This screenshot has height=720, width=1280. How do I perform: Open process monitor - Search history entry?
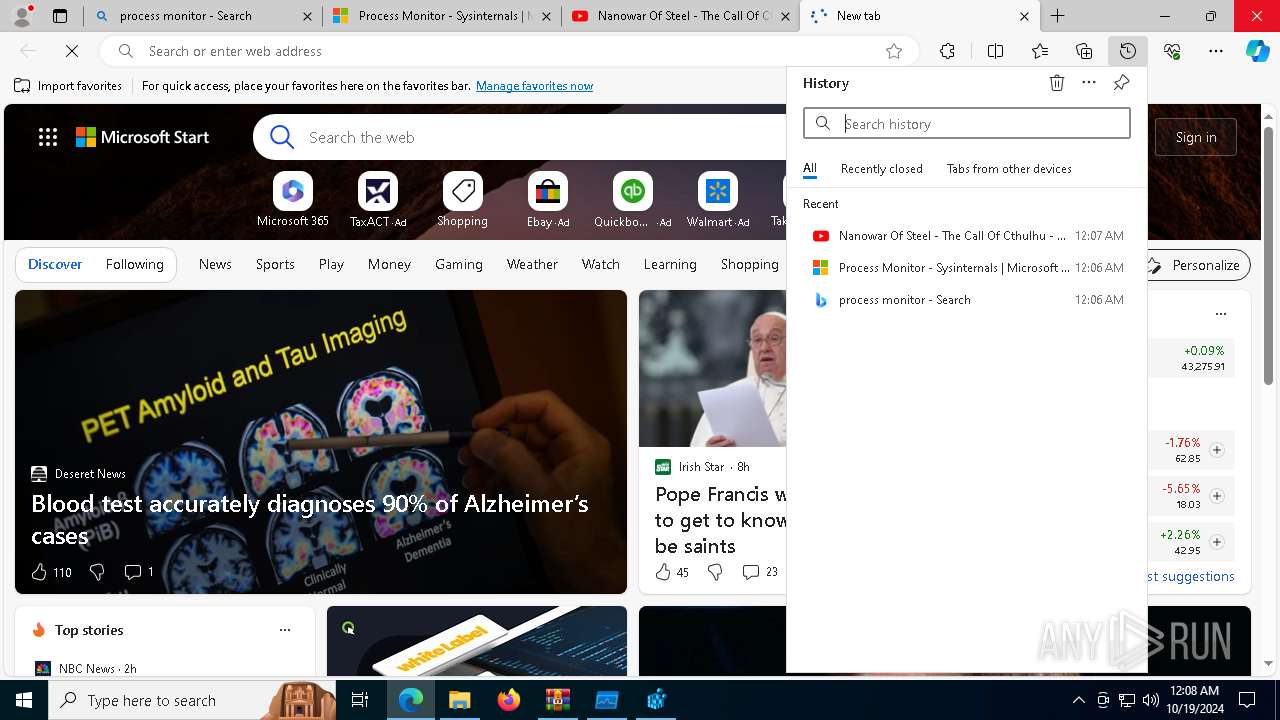point(967,300)
